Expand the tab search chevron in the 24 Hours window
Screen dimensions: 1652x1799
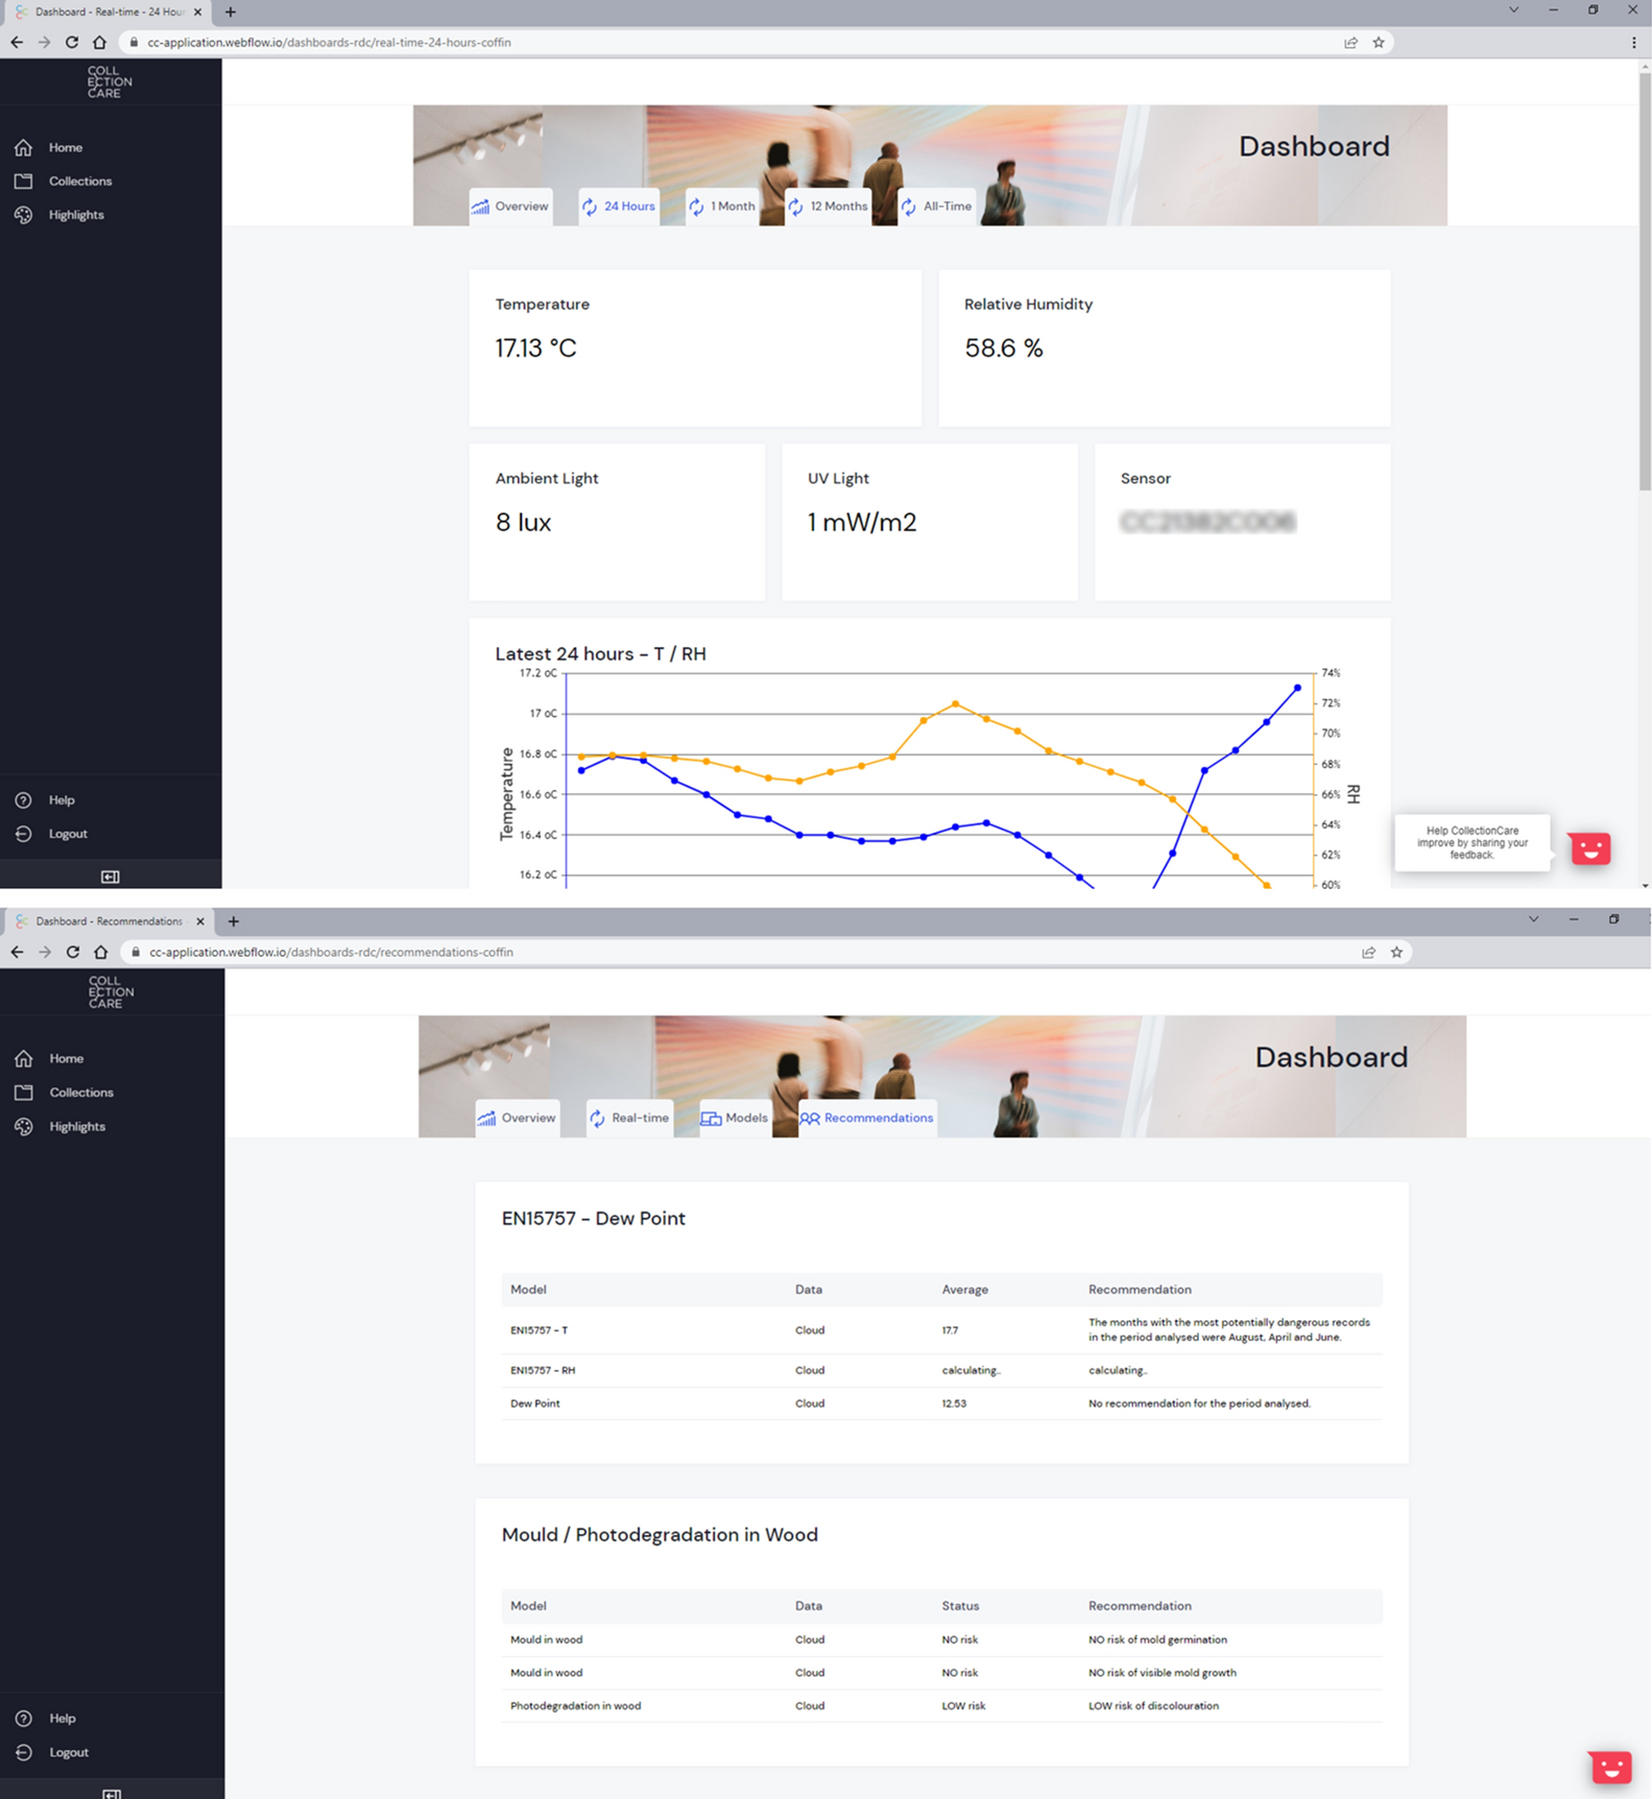tap(1514, 10)
